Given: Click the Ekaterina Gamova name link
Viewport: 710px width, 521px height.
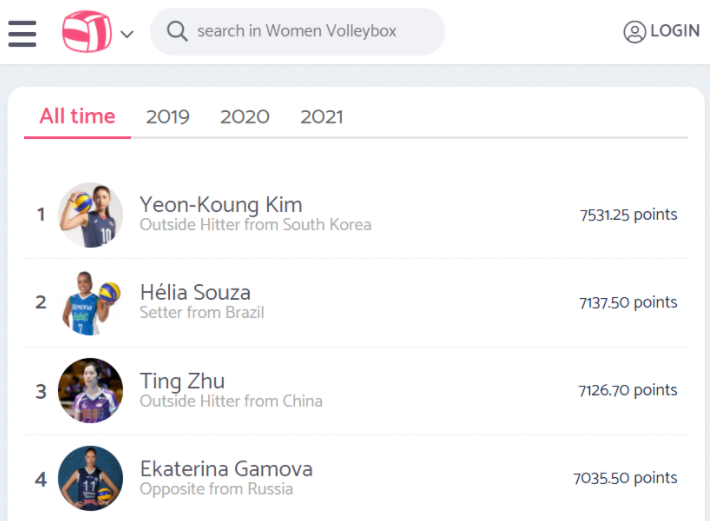Looking at the screenshot, I should click(226, 469).
